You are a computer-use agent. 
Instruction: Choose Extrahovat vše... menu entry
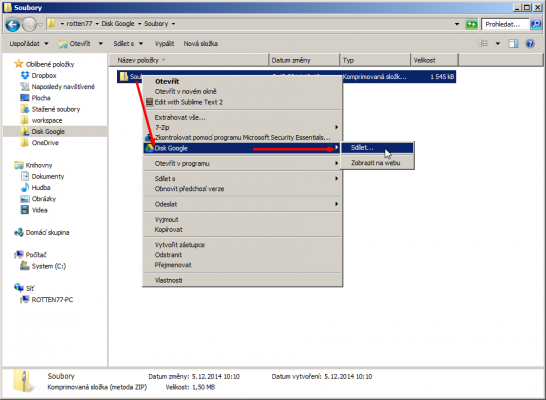(x=242, y=118)
